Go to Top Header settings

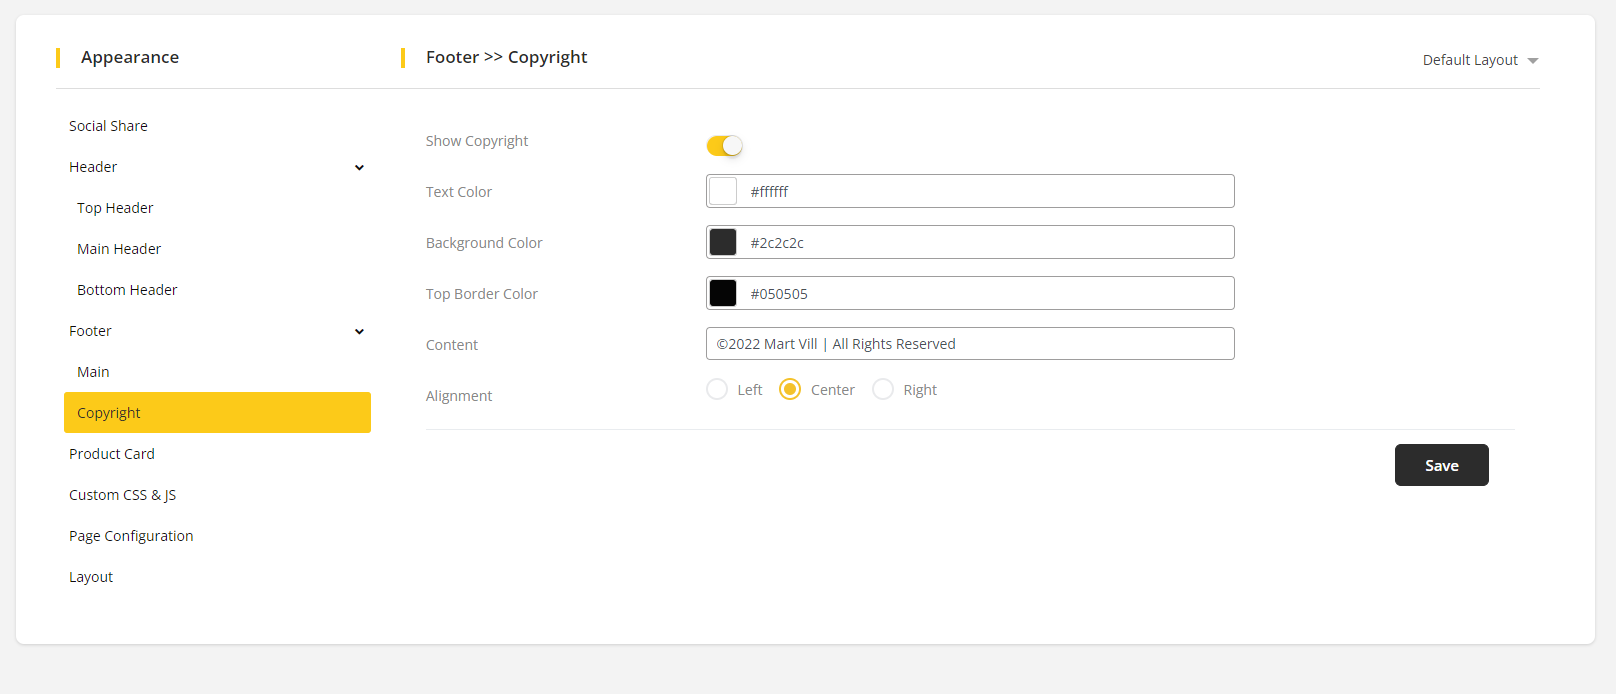tap(115, 208)
